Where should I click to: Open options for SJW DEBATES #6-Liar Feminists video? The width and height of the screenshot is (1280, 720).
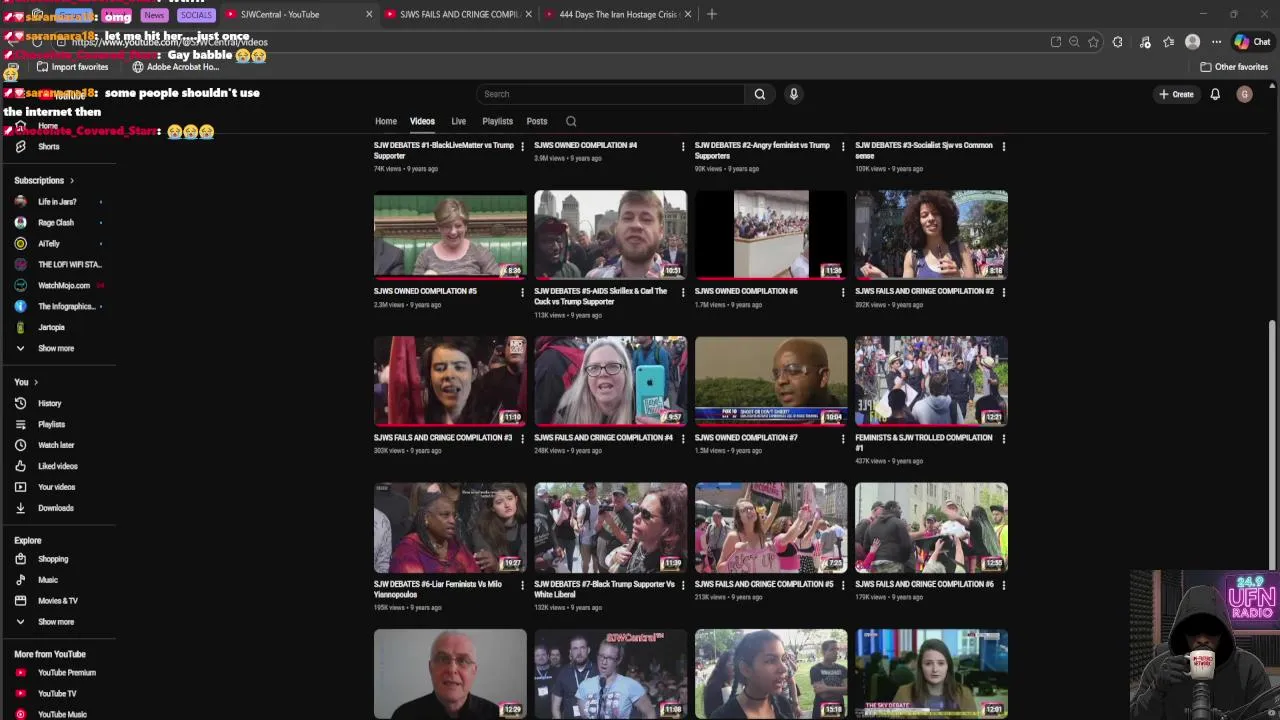pyautogui.click(x=522, y=585)
